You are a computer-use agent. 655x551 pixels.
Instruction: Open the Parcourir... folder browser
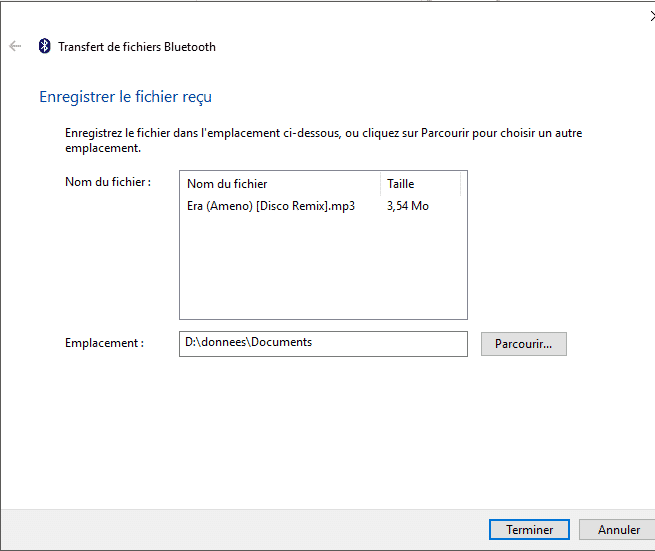coord(523,344)
